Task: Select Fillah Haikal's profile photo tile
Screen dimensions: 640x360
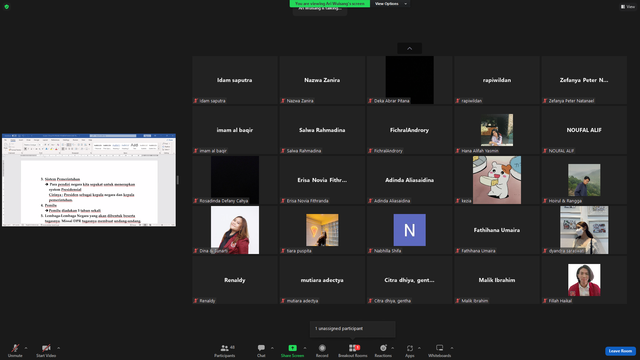Action: [x=584, y=280]
